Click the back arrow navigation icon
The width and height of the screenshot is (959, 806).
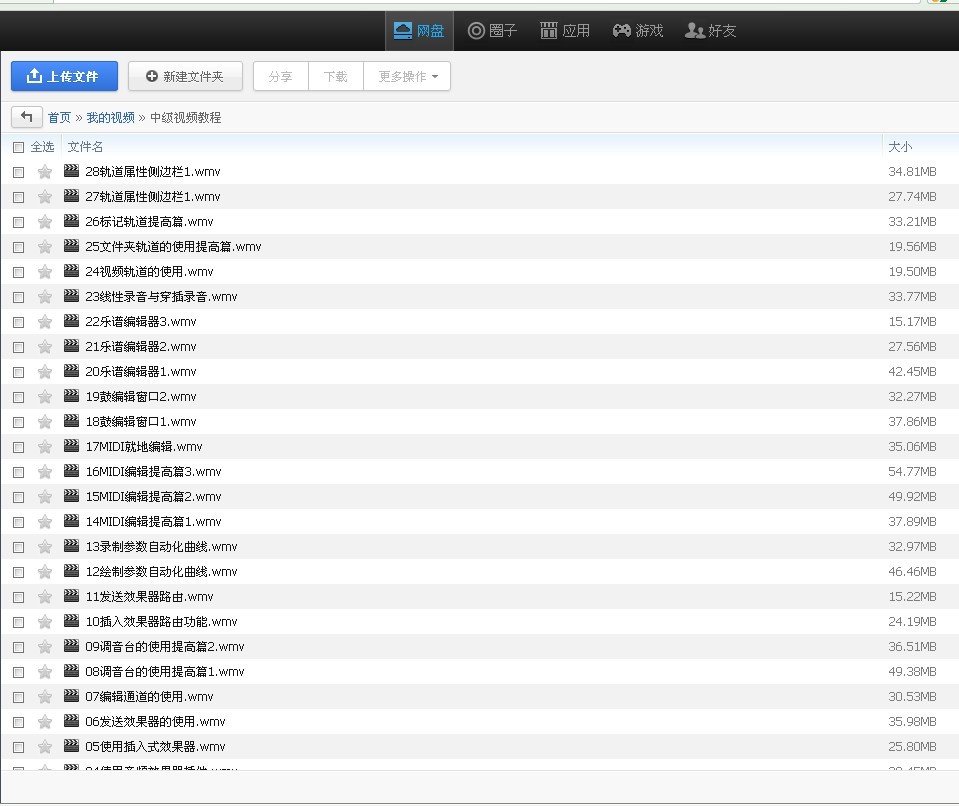(26, 116)
